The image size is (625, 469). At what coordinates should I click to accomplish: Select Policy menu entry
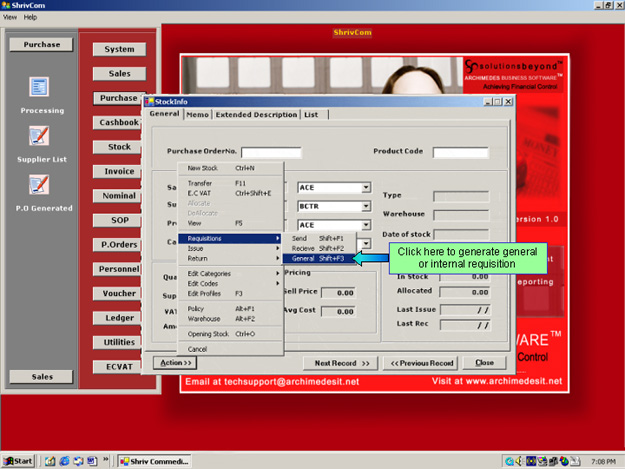pyautogui.click(x=230, y=308)
